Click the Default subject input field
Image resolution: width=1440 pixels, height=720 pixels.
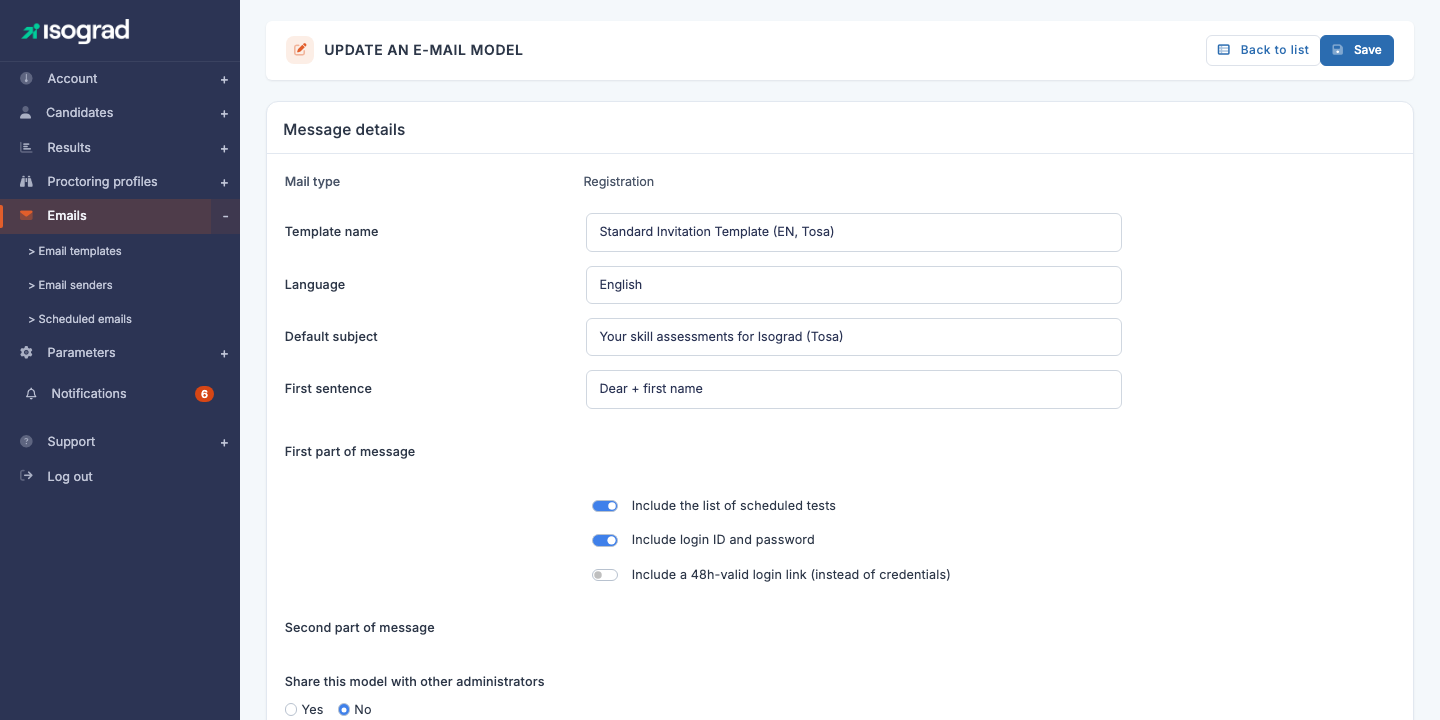[854, 337]
